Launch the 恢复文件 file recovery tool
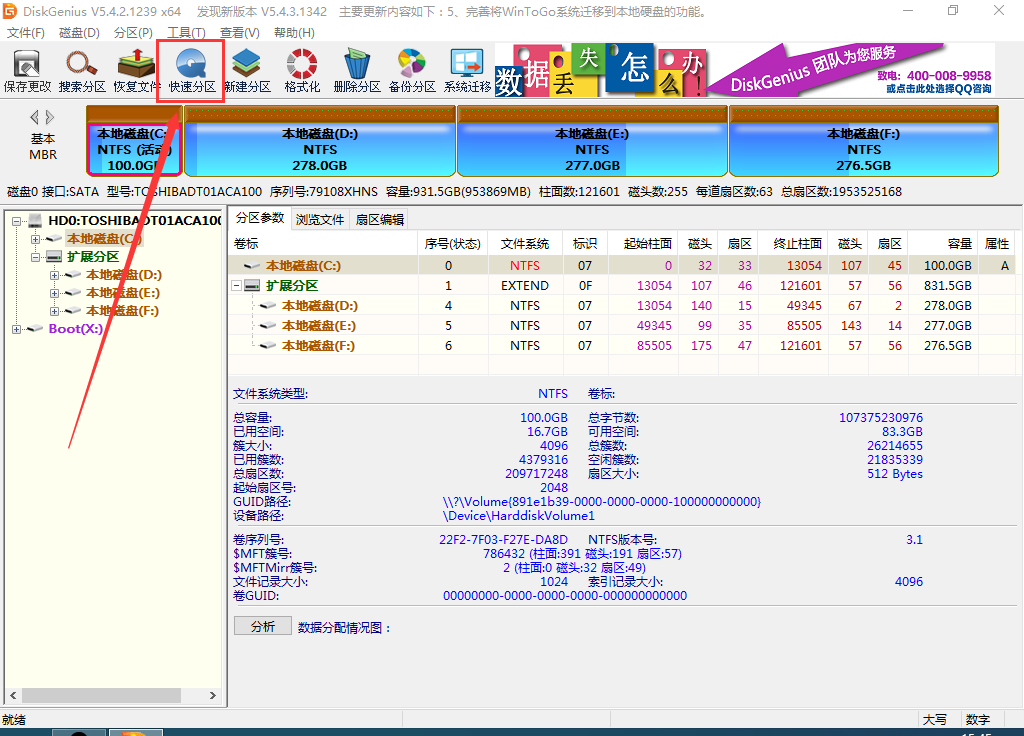This screenshot has width=1024, height=736. click(136, 71)
